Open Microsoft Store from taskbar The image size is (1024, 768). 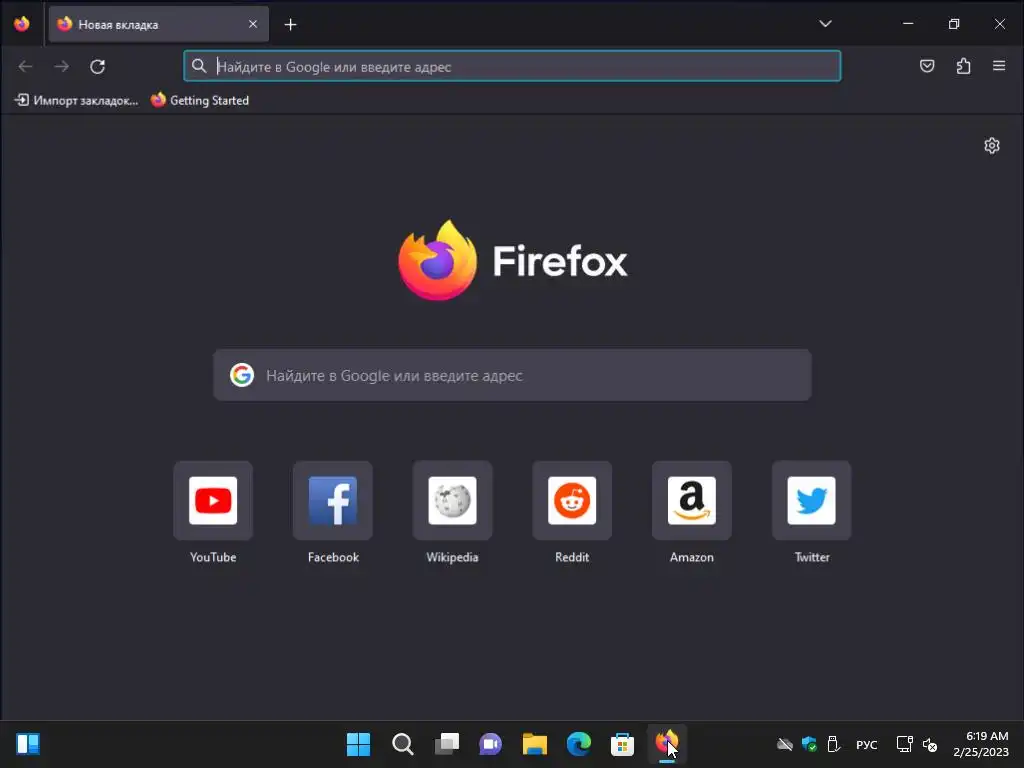click(622, 744)
